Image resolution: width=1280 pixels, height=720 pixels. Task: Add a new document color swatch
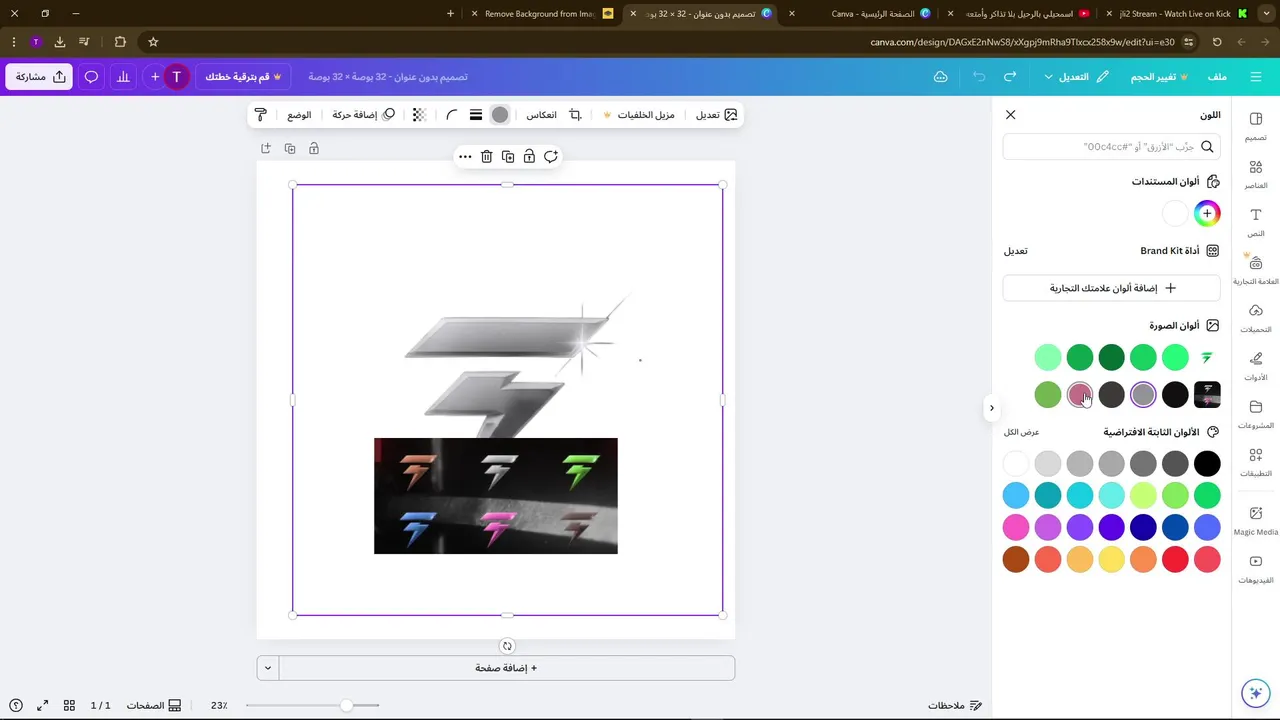pyautogui.click(x=1207, y=214)
